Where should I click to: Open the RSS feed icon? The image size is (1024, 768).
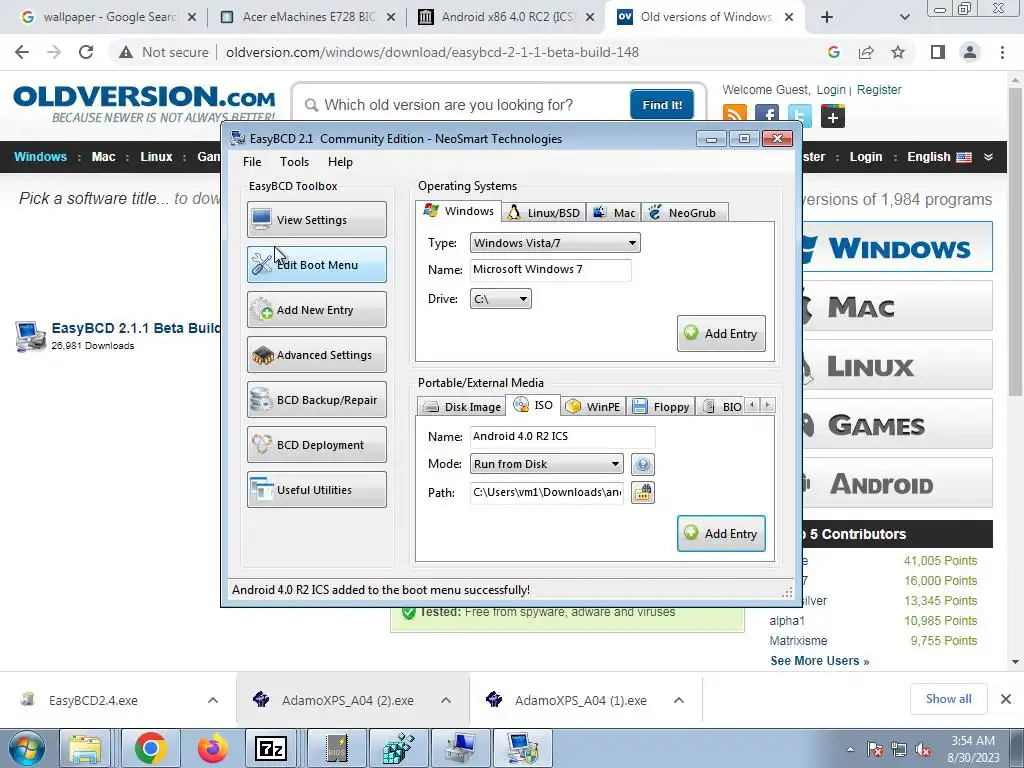(735, 116)
